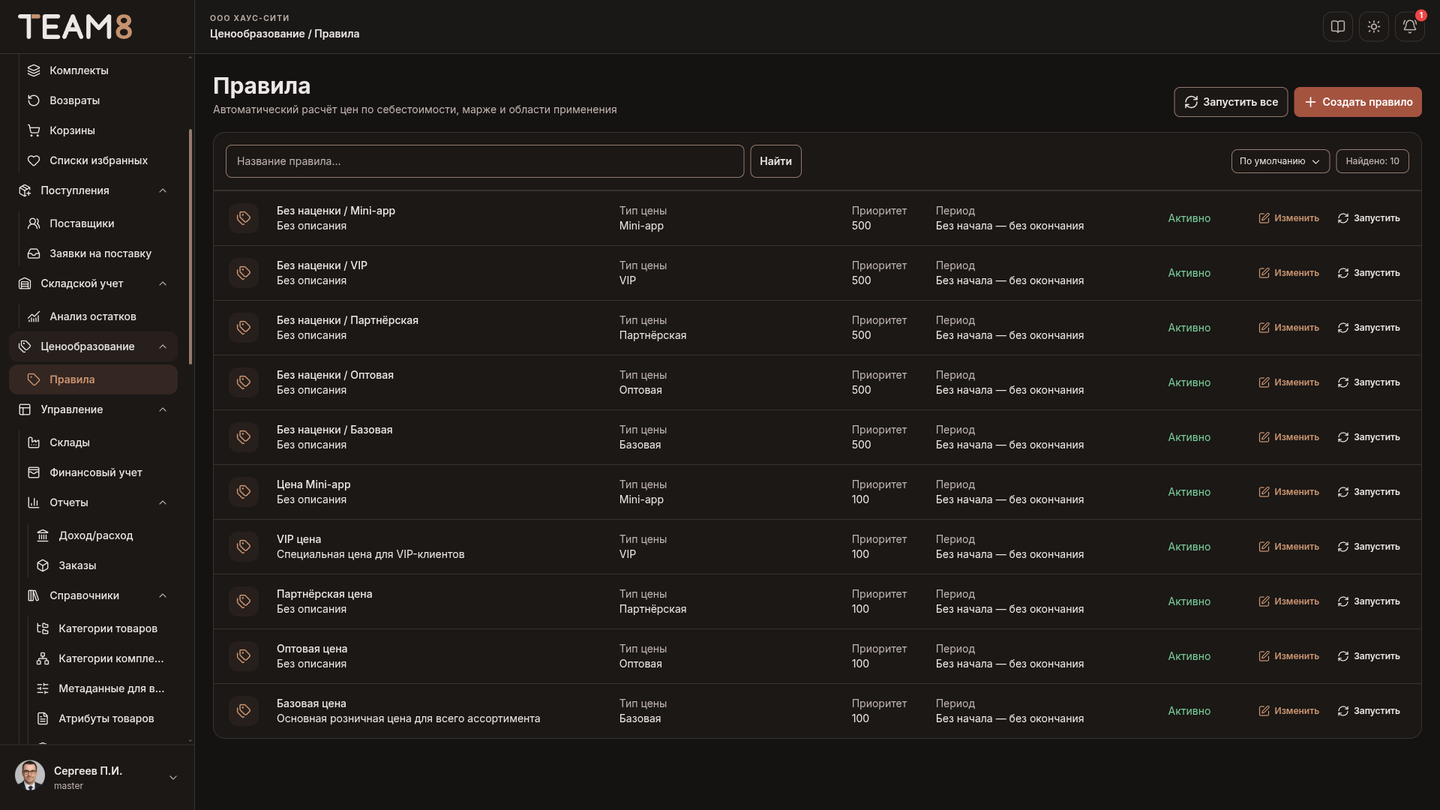Open the book documentation icon in header
The width and height of the screenshot is (1440, 810).
click(1338, 27)
